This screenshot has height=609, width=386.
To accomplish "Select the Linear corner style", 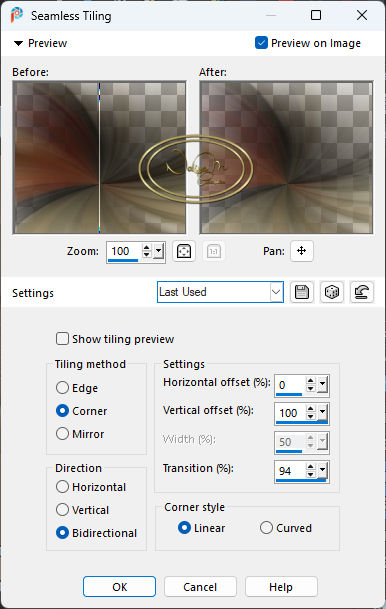I will 184,528.
